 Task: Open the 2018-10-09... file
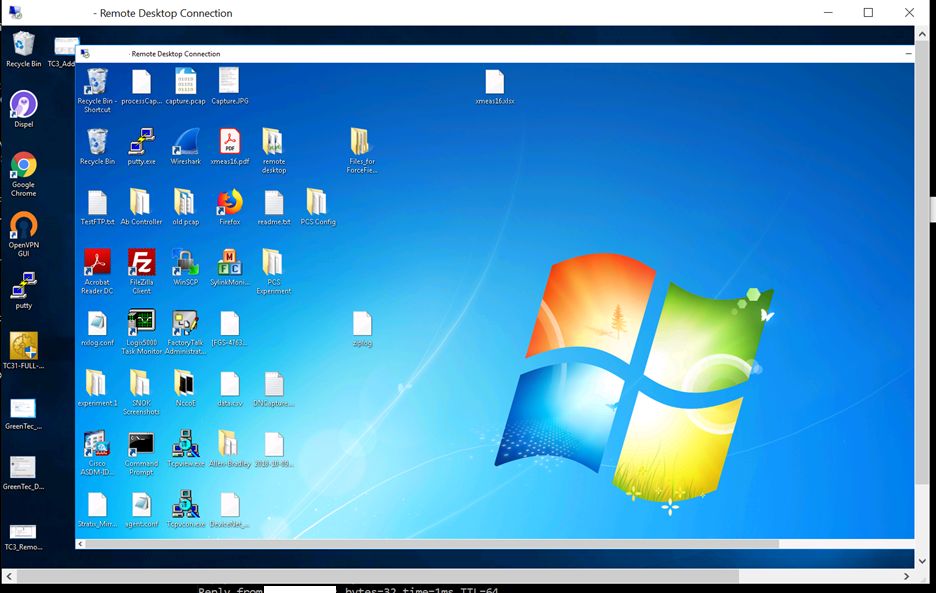click(x=273, y=449)
